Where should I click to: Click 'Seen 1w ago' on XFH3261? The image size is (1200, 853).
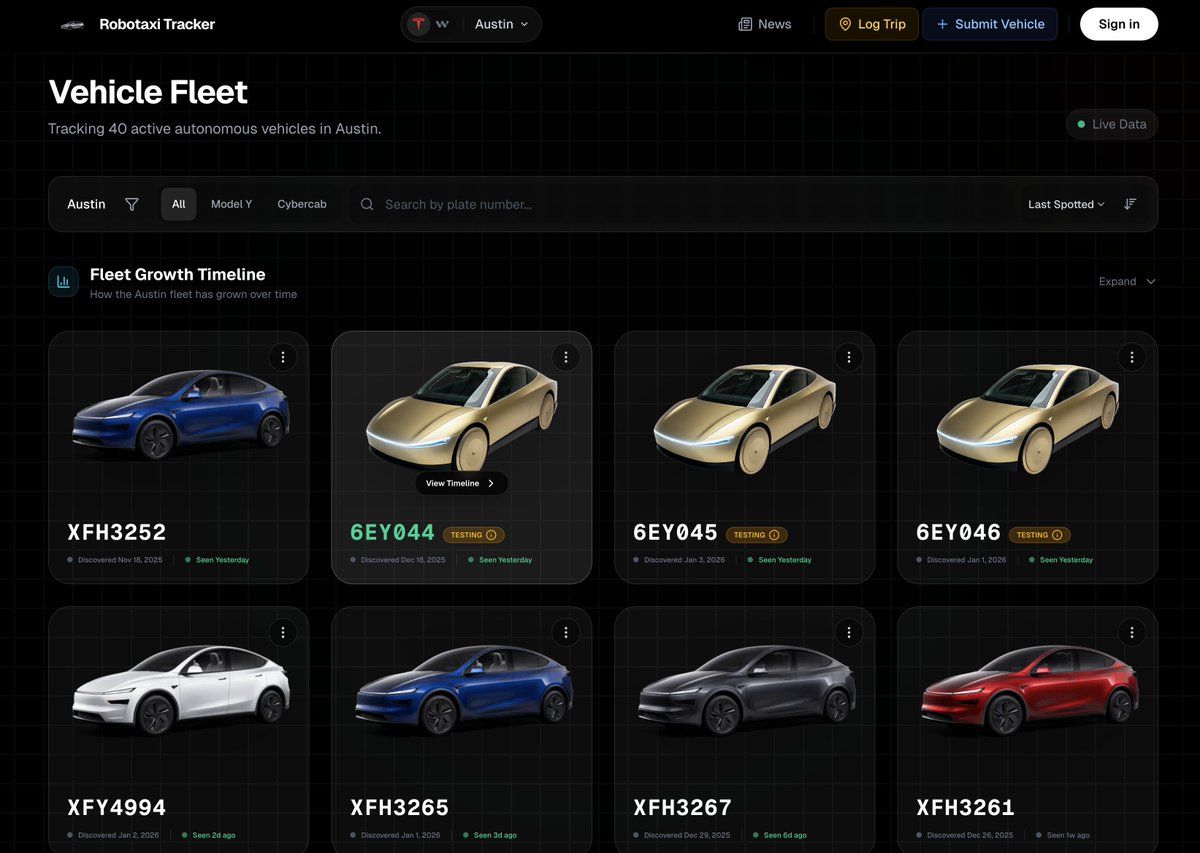(x=1069, y=835)
